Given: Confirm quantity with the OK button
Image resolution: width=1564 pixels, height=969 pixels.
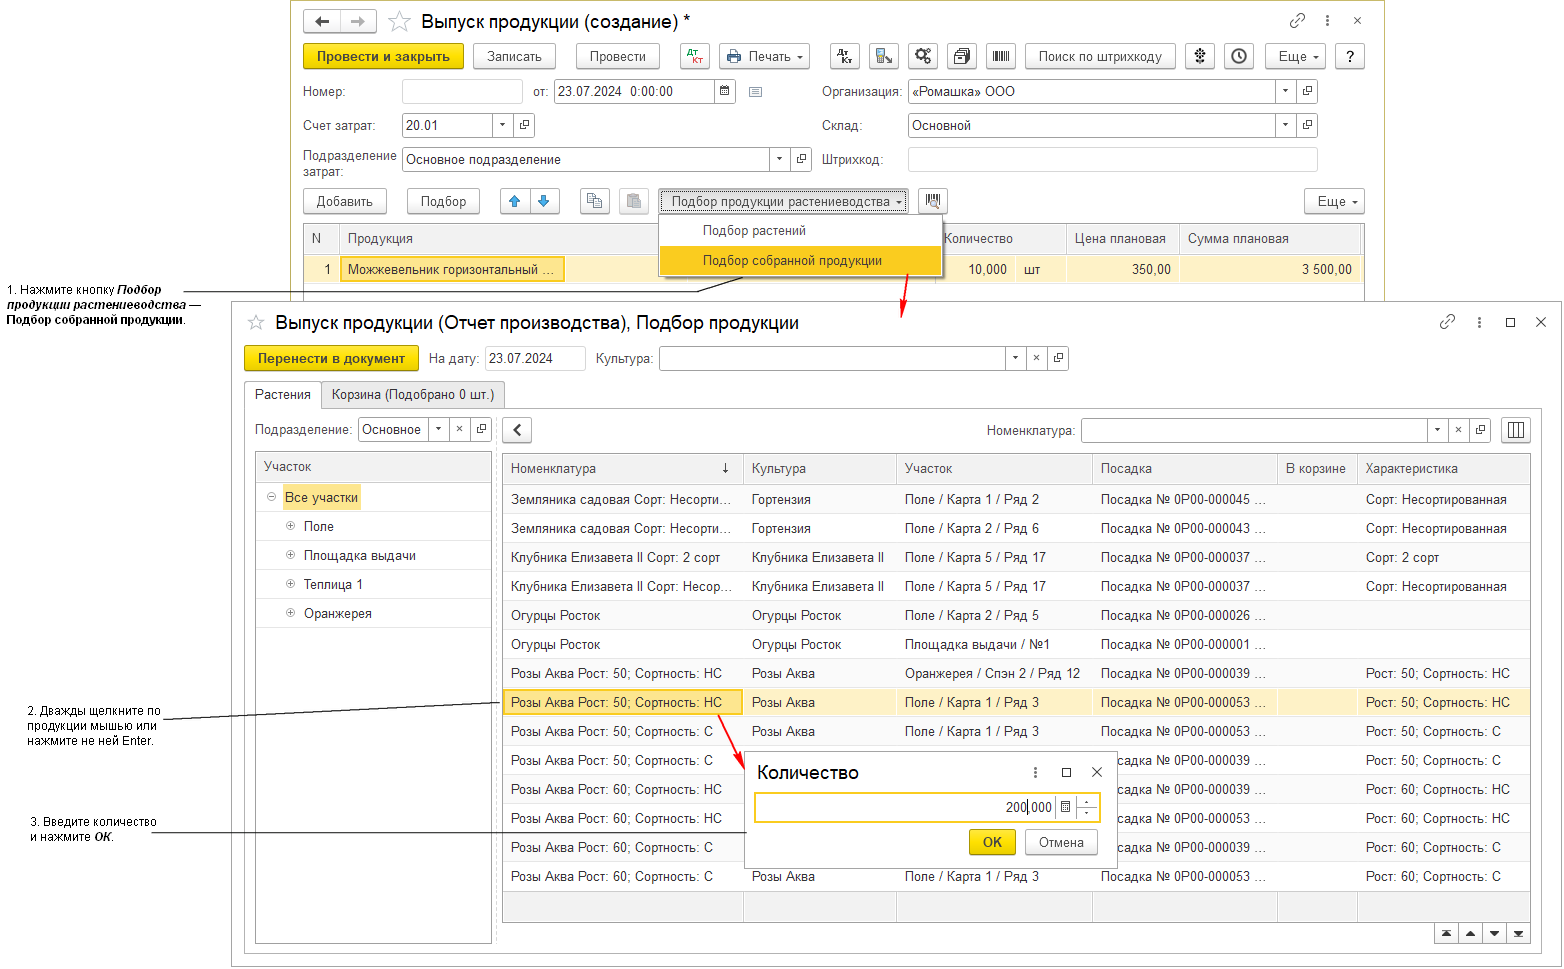Looking at the screenshot, I should tap(991, 842).
